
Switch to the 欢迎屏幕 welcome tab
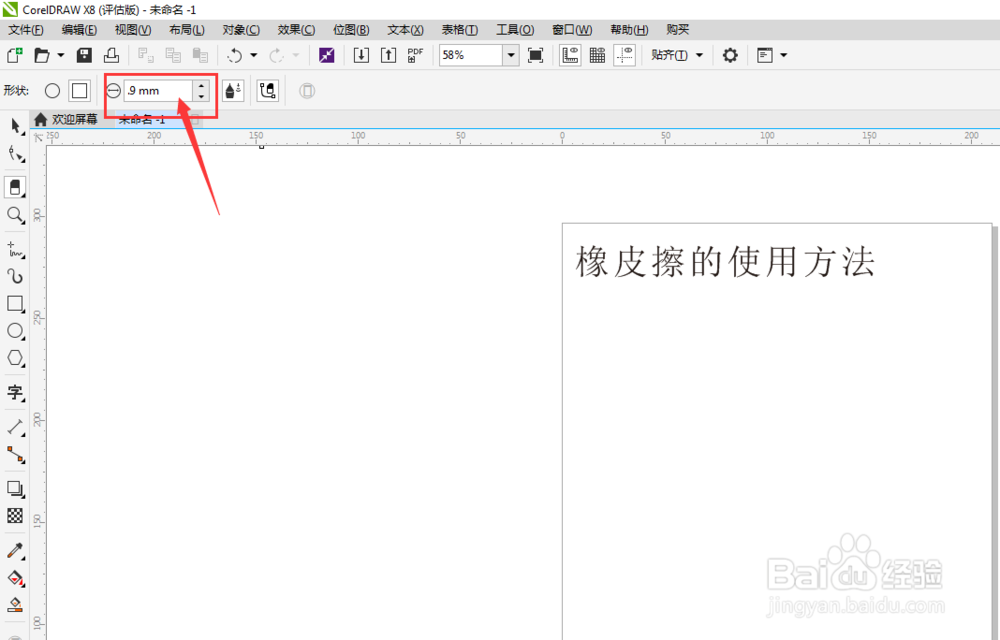(75, 118)
